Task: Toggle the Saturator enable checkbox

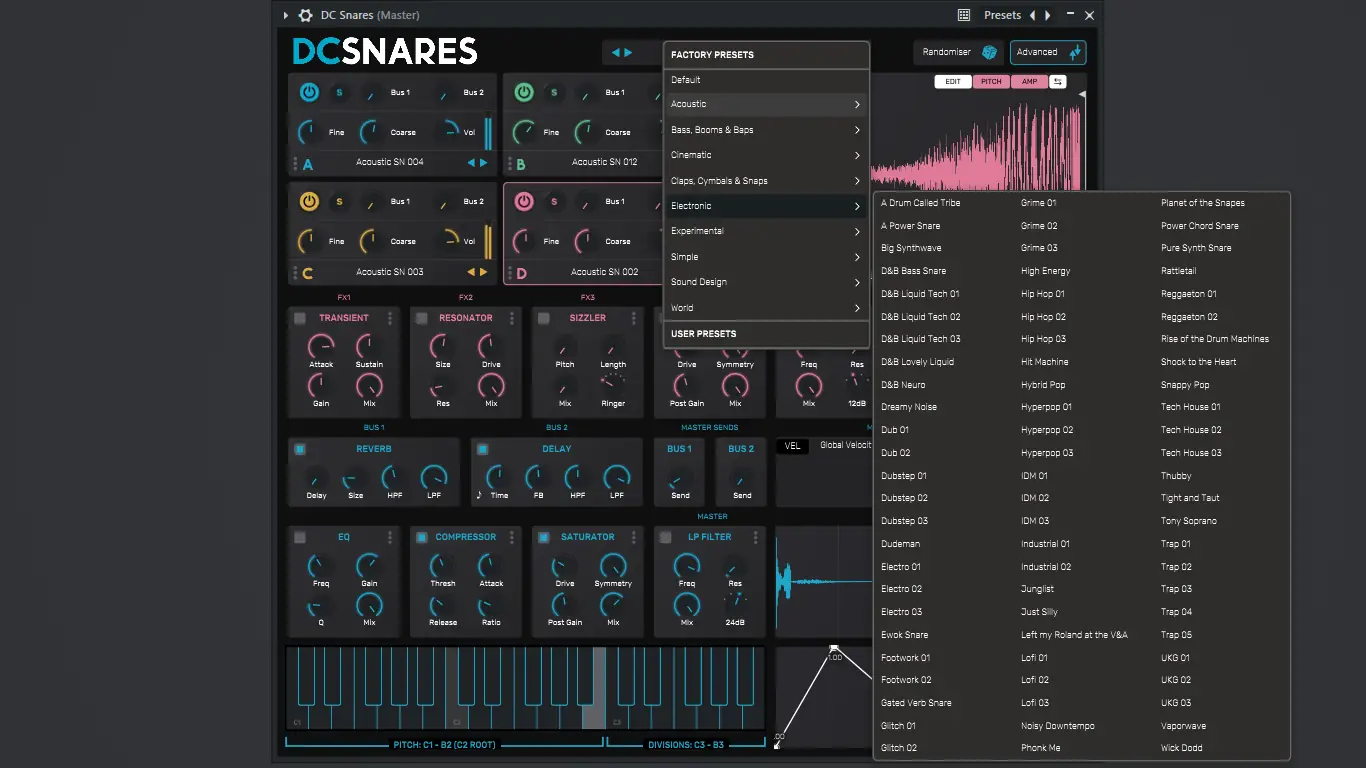Action: (544, 537)
